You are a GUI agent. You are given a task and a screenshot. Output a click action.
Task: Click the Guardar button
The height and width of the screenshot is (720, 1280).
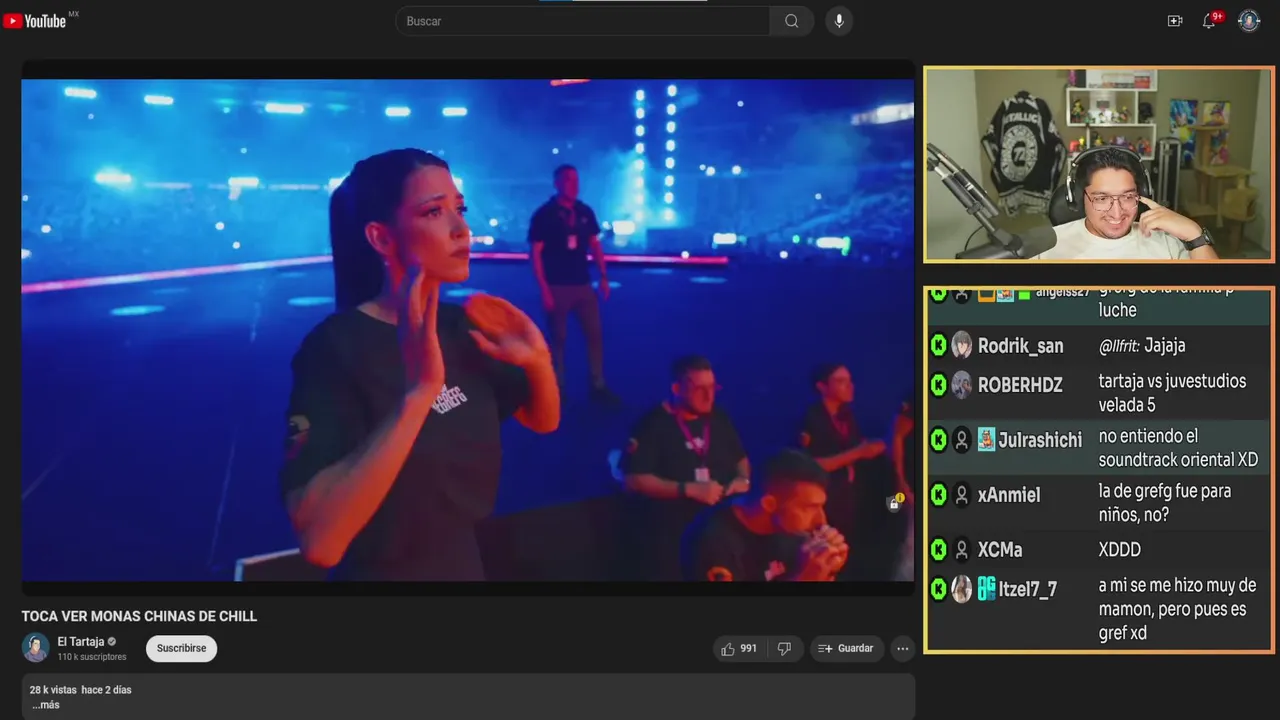[846, 649]
